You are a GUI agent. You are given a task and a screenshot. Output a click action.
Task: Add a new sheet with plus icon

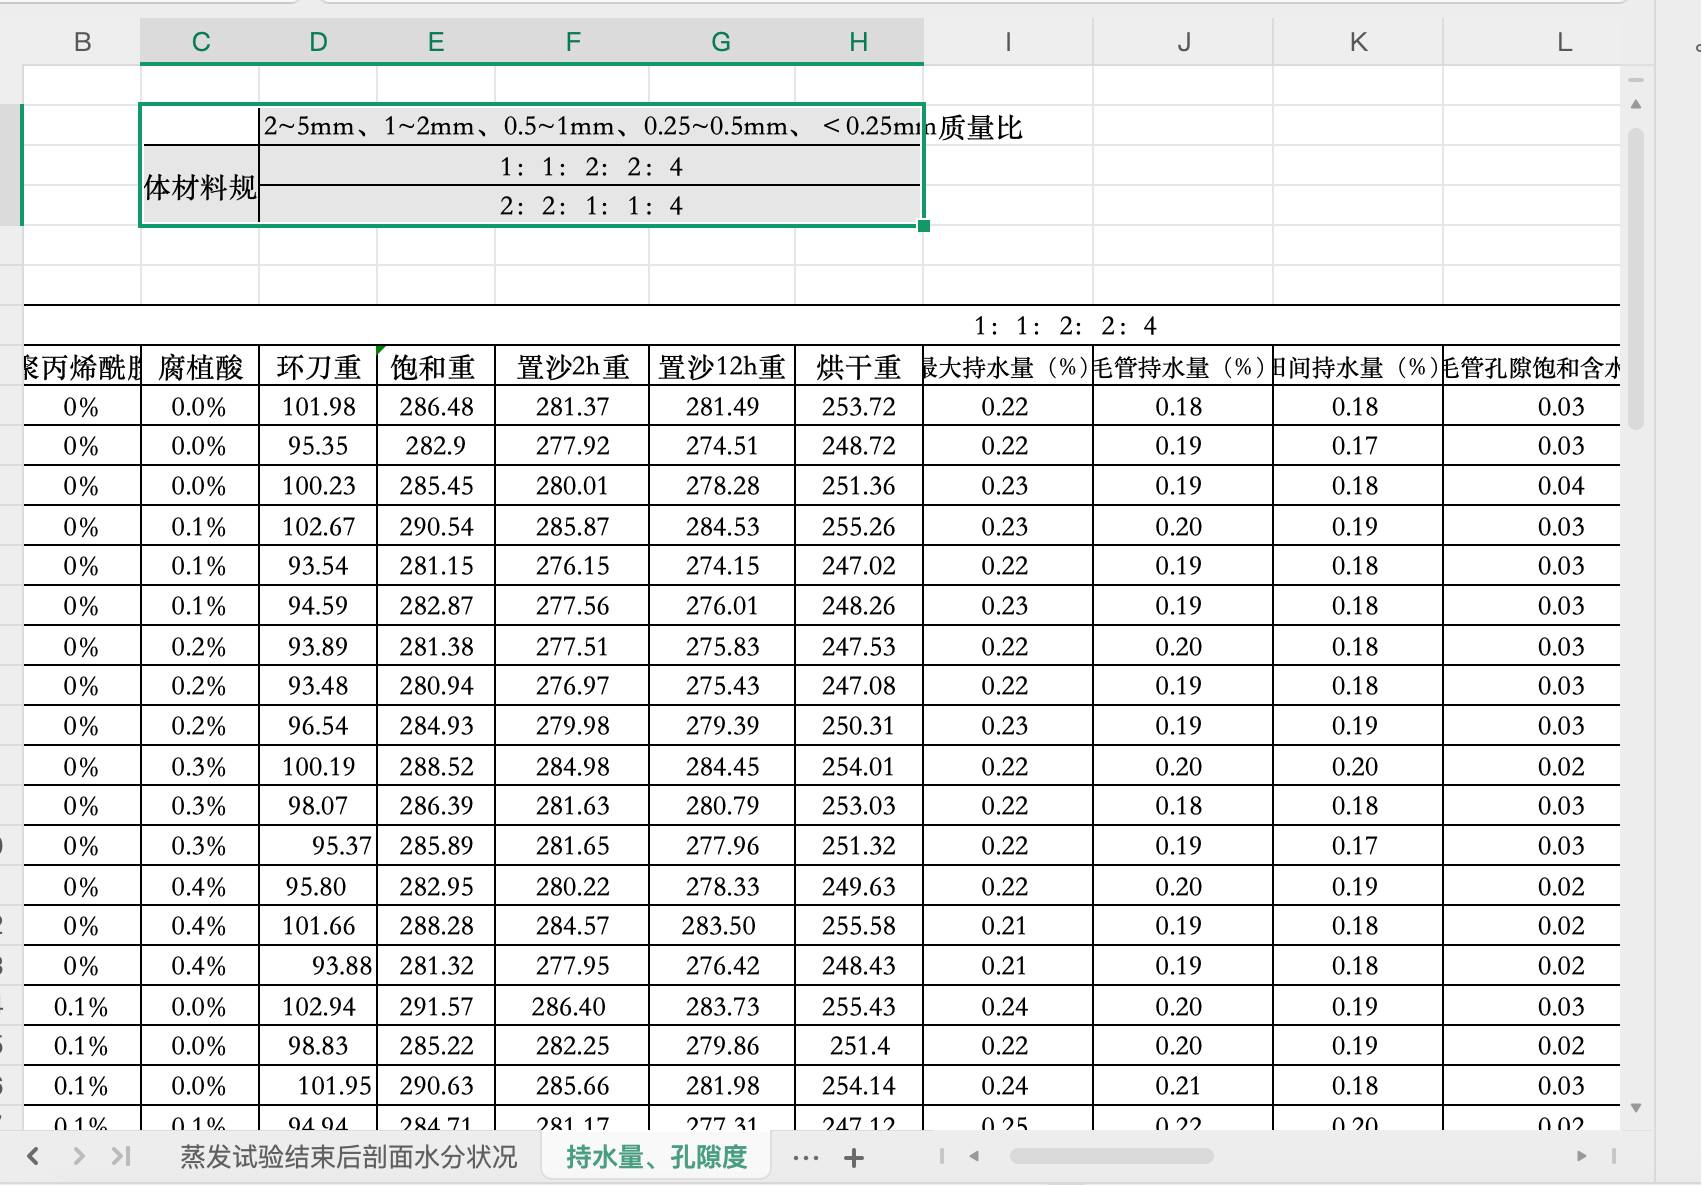pyautogui.click(x=854, y=1158)
